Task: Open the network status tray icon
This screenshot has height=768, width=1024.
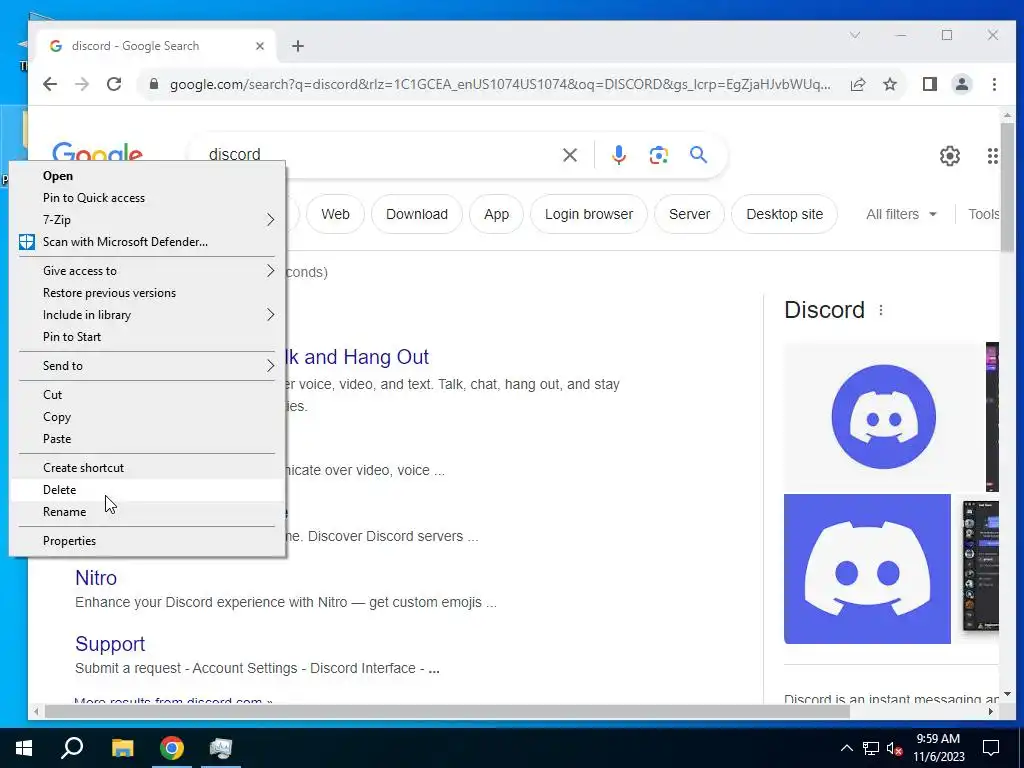Action: [871, 748]
